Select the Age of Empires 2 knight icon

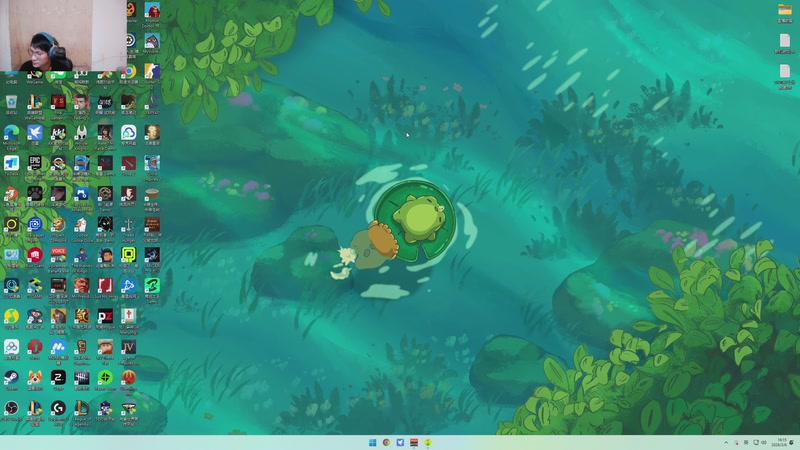tap(152, 164)
